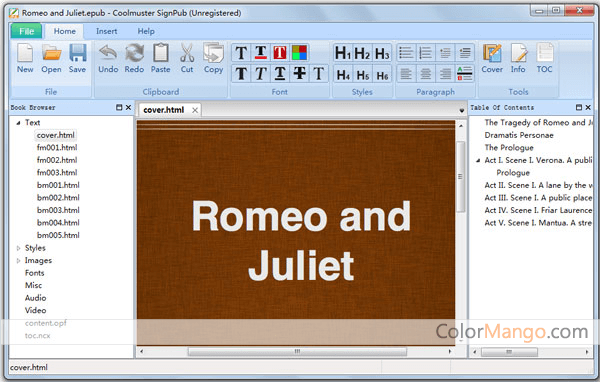This screenshot has width=600, height=382.
Task: Select bm002.html in Book Browser
Action: click(58, 198)
